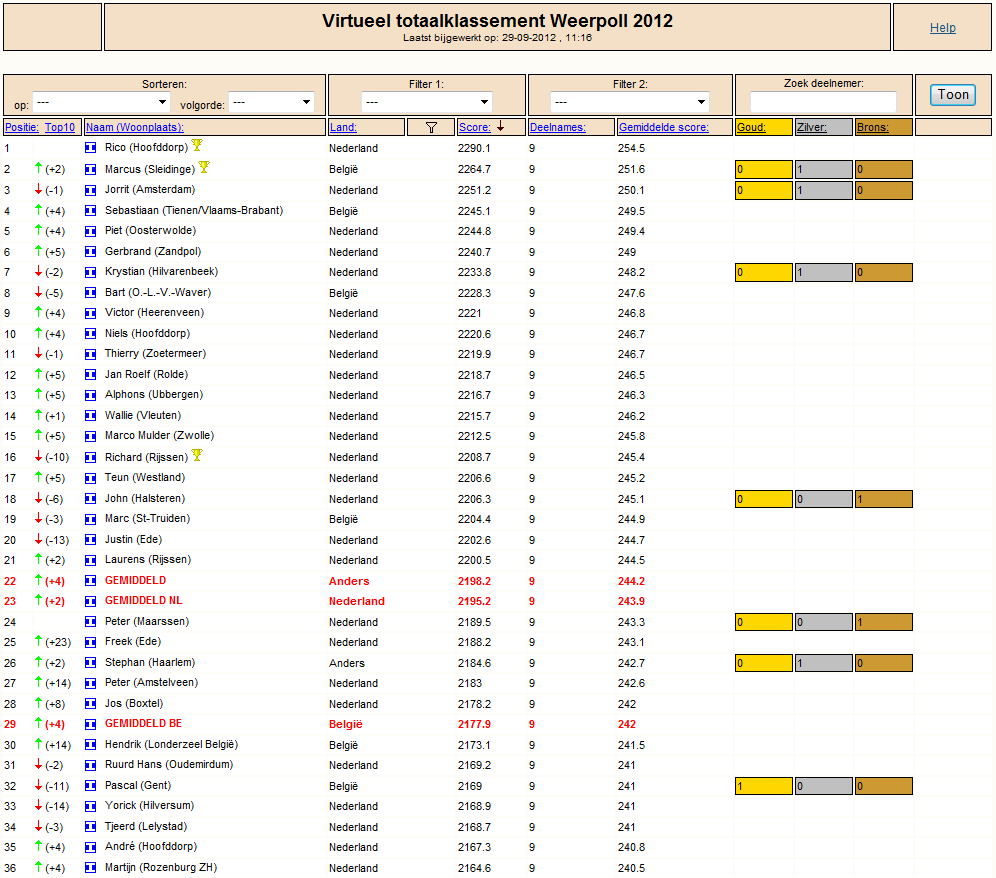Image resolution: width=996 pixels, height=878 pixels.
Task: Sort by Gemiddelde score header
Action: click(664, 127)
